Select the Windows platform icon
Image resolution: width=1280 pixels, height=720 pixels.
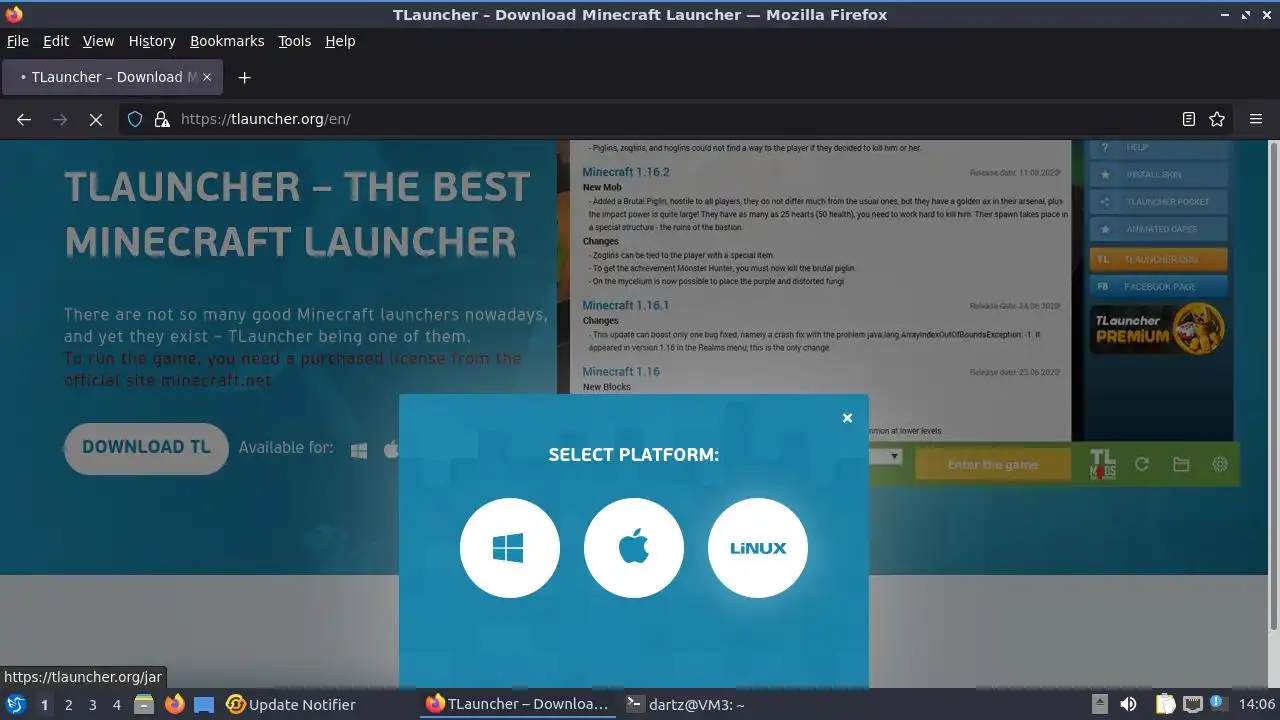click(510, 548)
